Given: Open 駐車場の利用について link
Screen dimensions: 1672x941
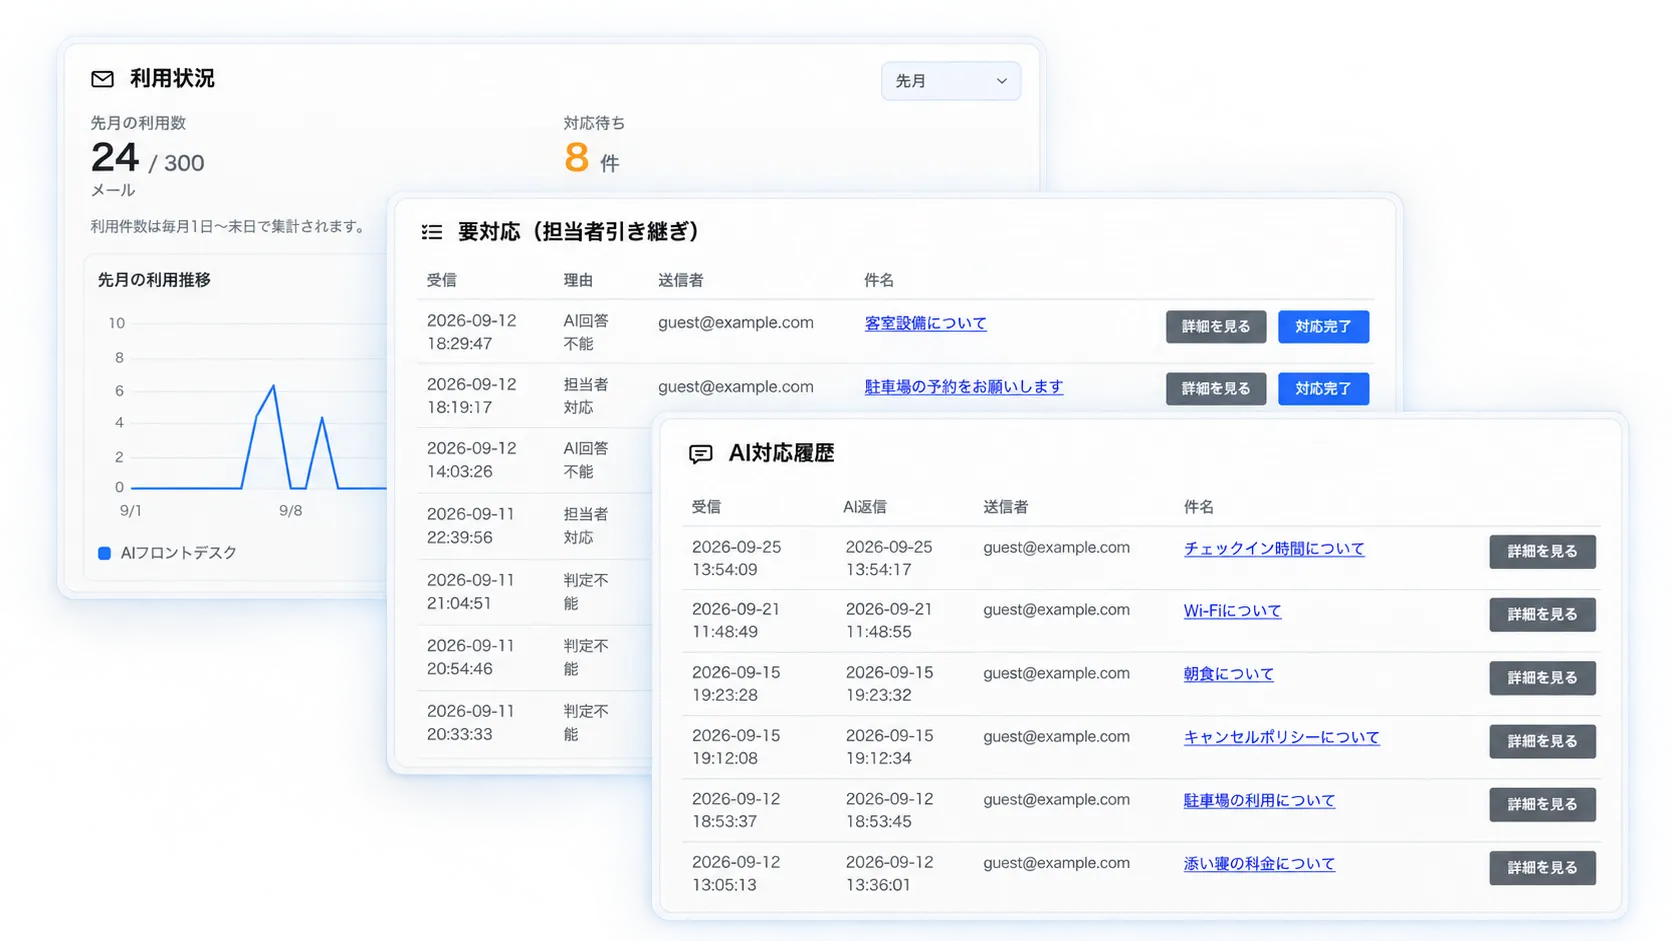Looking at the screenshot, I should [x=1259, y=800].
